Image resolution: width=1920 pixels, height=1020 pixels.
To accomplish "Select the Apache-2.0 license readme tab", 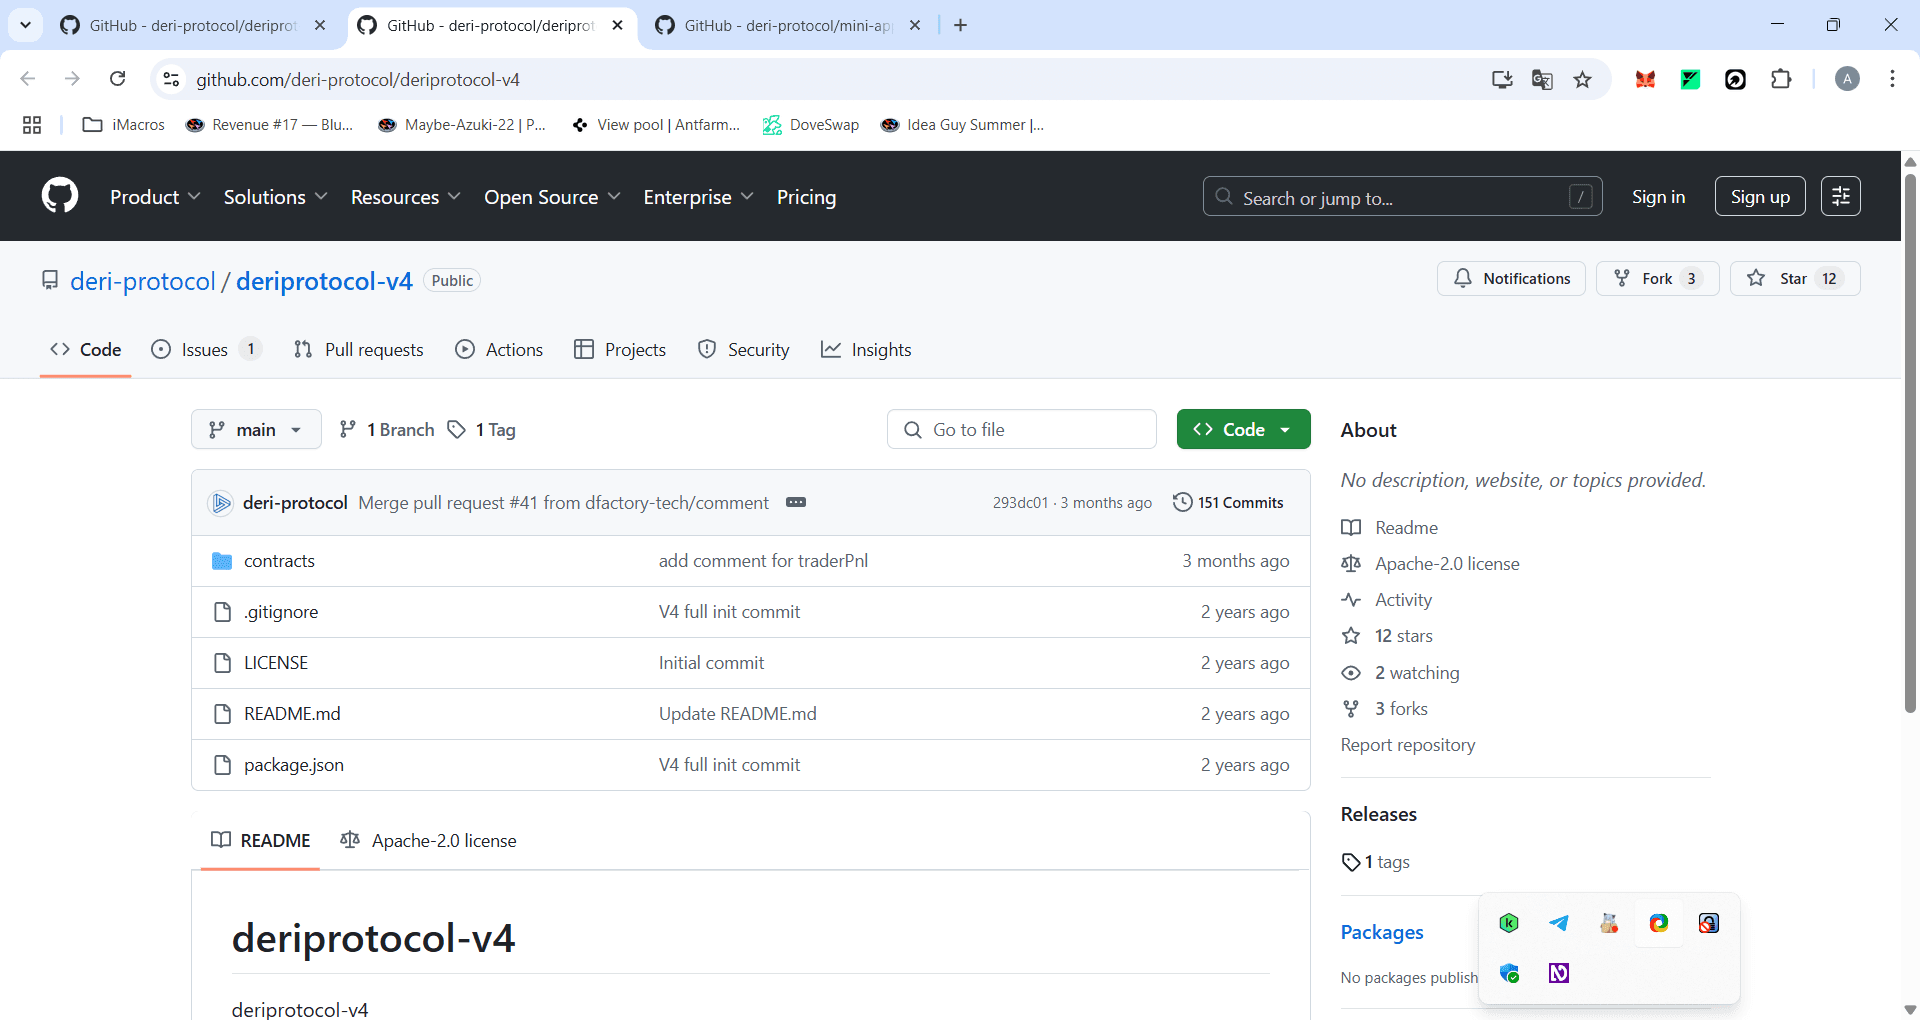I will tap(429, 841).
